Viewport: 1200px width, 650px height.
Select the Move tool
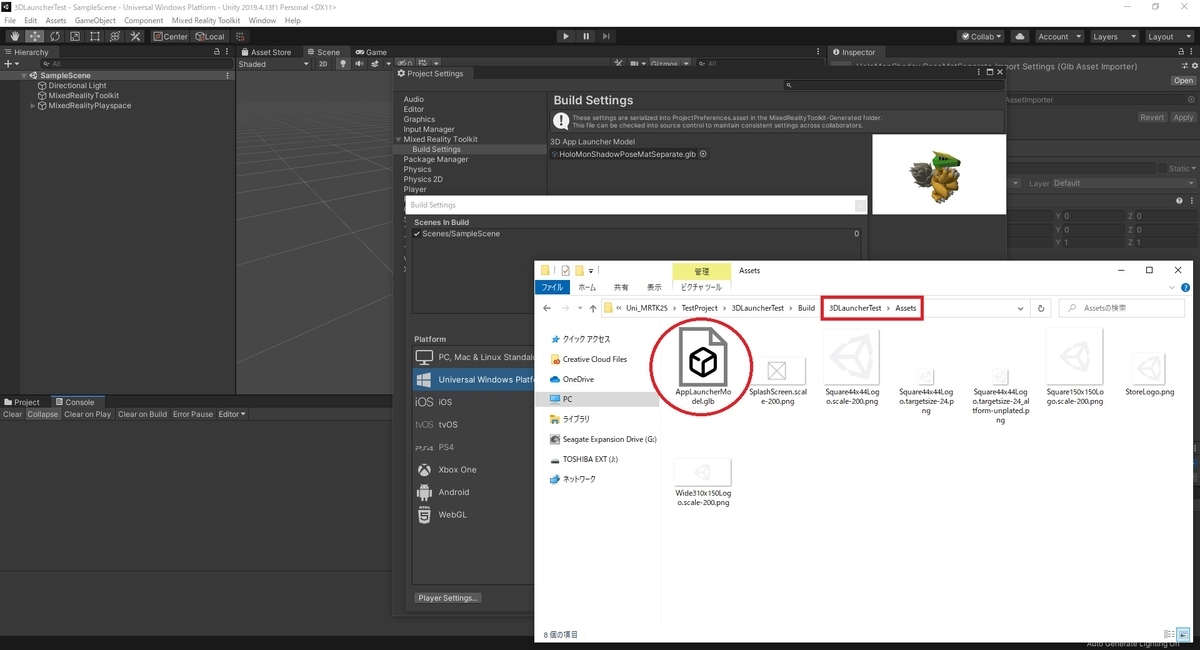coord(34,36)
